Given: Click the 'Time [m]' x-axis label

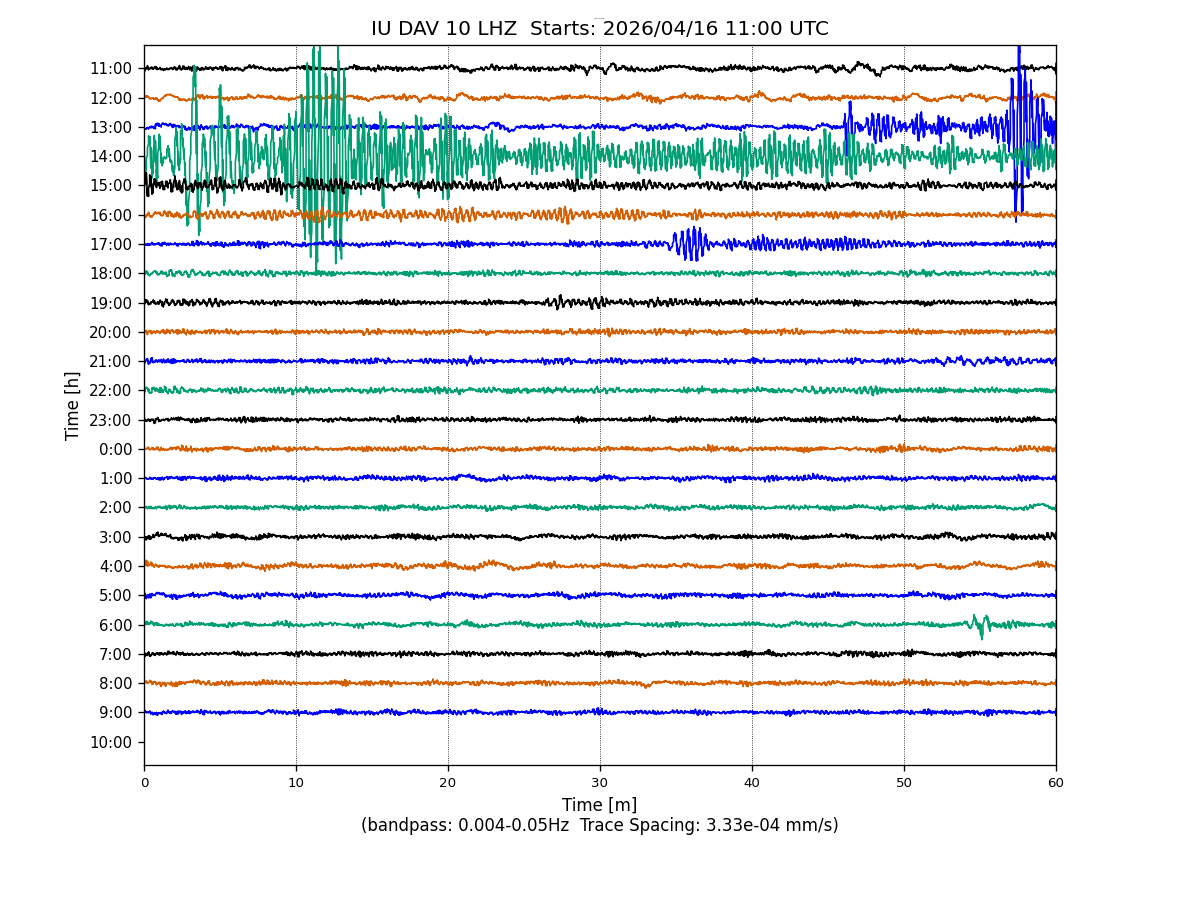Looking at the screenshot, I should tap(599, 805).
